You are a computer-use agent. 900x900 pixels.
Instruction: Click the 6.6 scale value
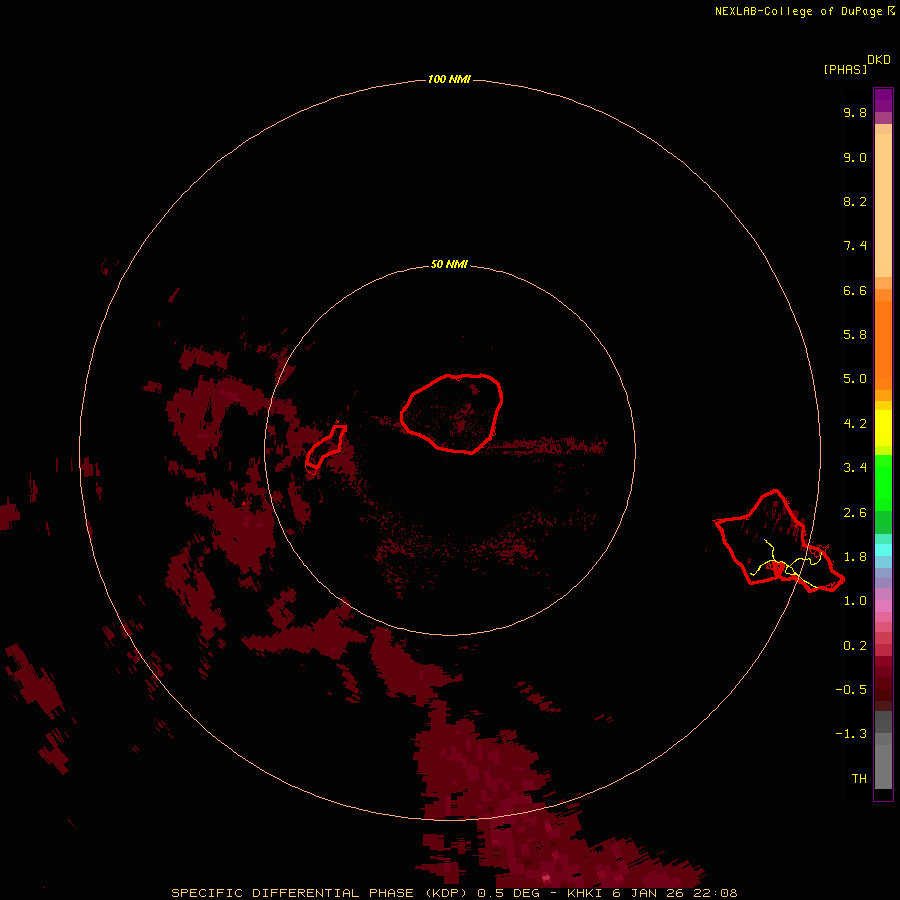coord(855,290)
